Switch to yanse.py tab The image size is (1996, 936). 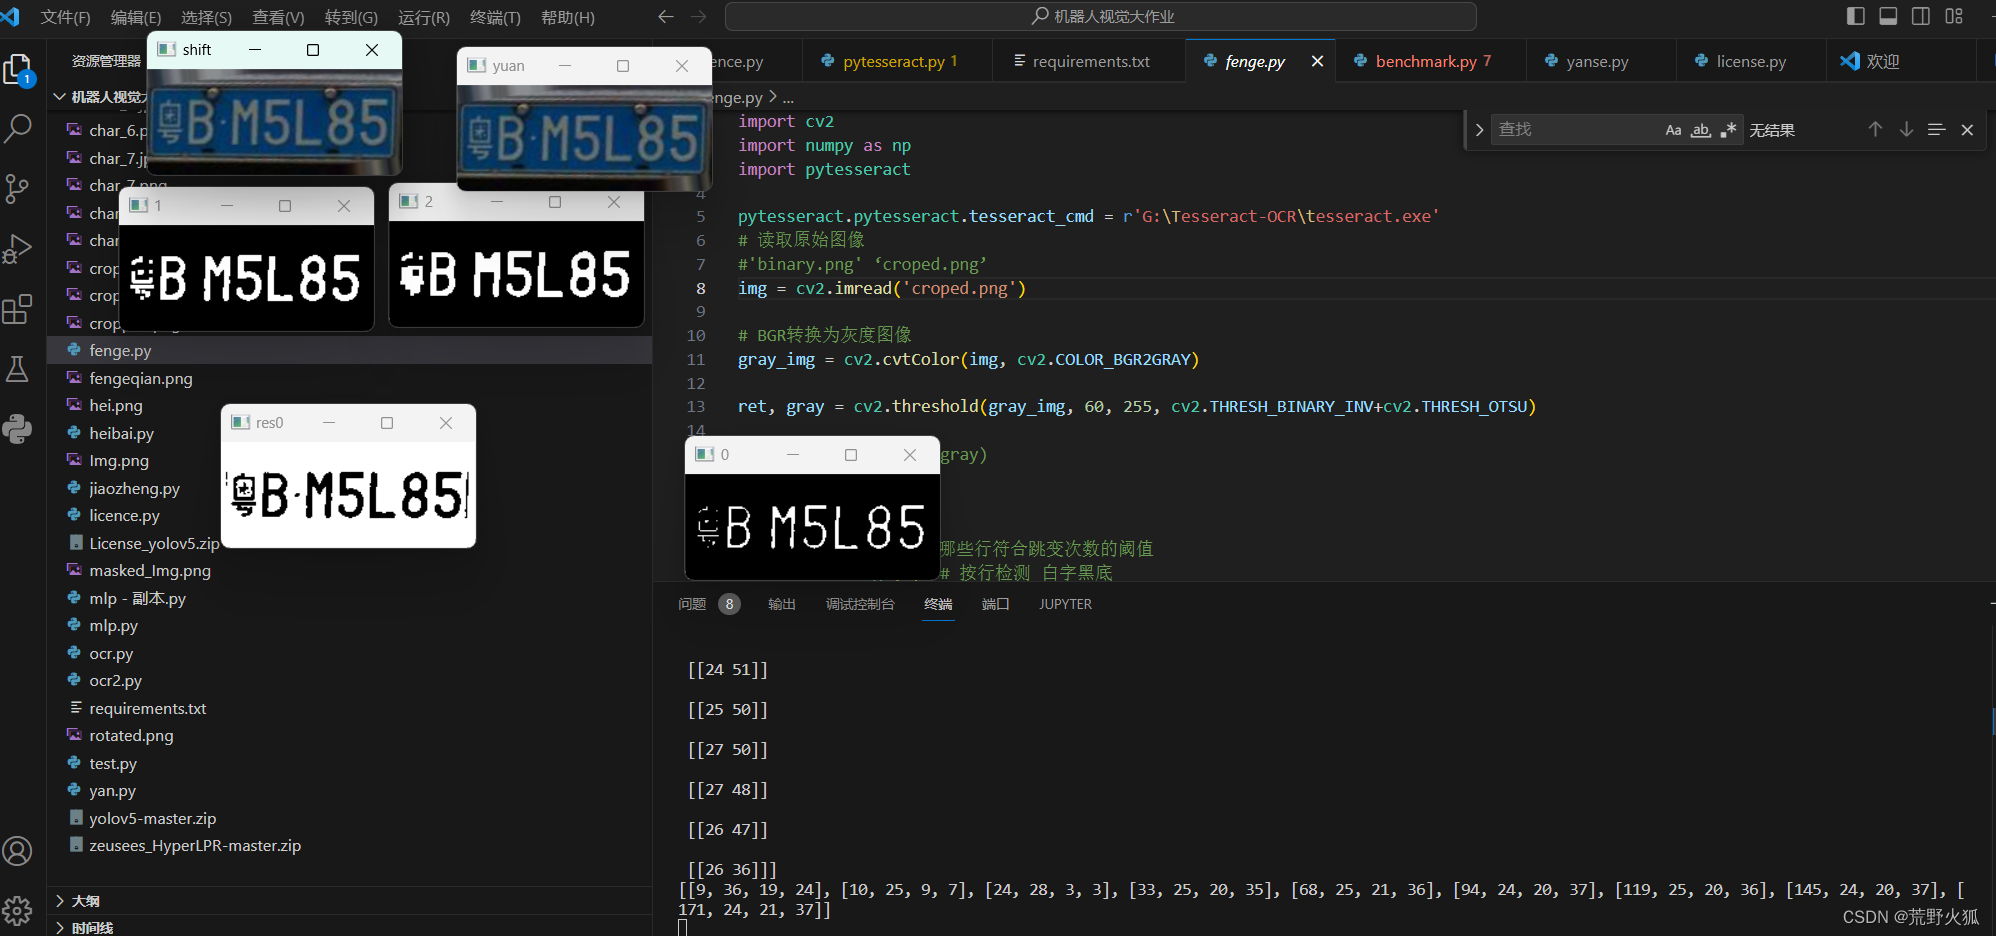[x=1600, y=61]
